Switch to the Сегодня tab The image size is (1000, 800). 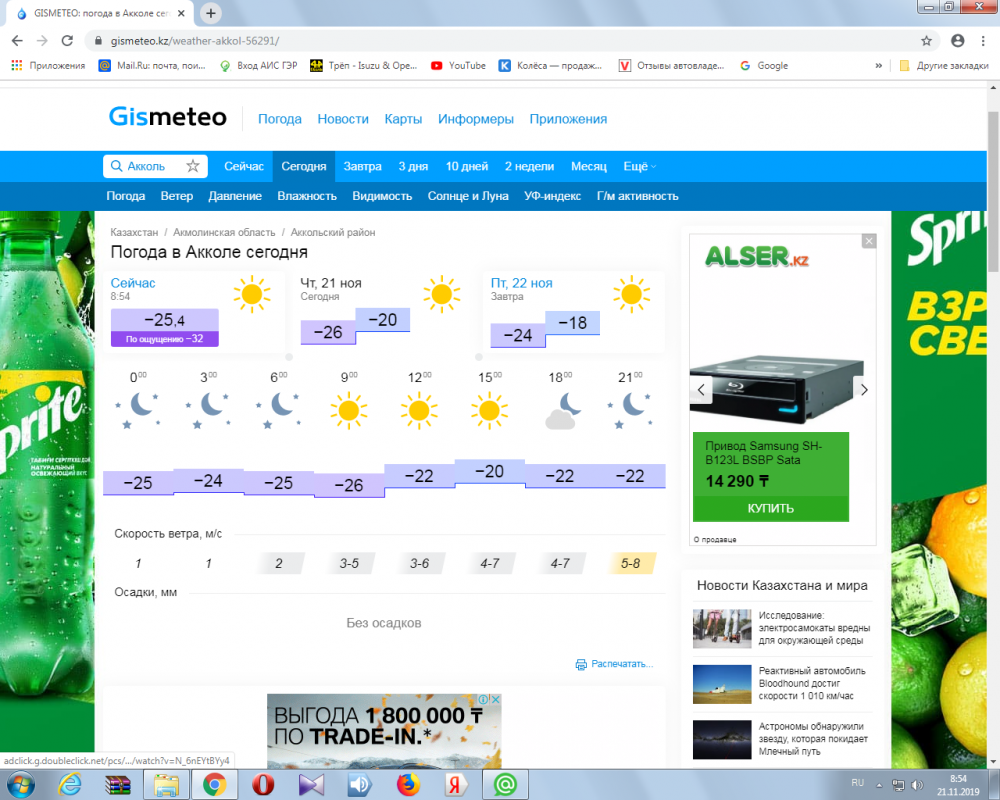304,167
